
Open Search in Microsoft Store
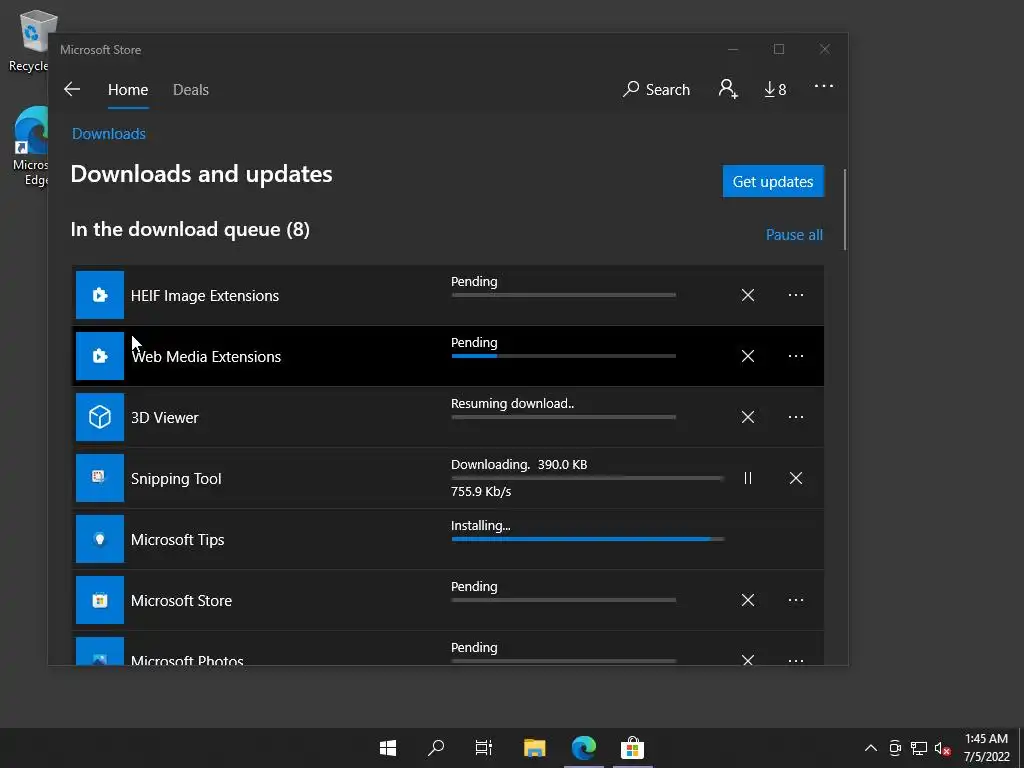coord(656,89)
